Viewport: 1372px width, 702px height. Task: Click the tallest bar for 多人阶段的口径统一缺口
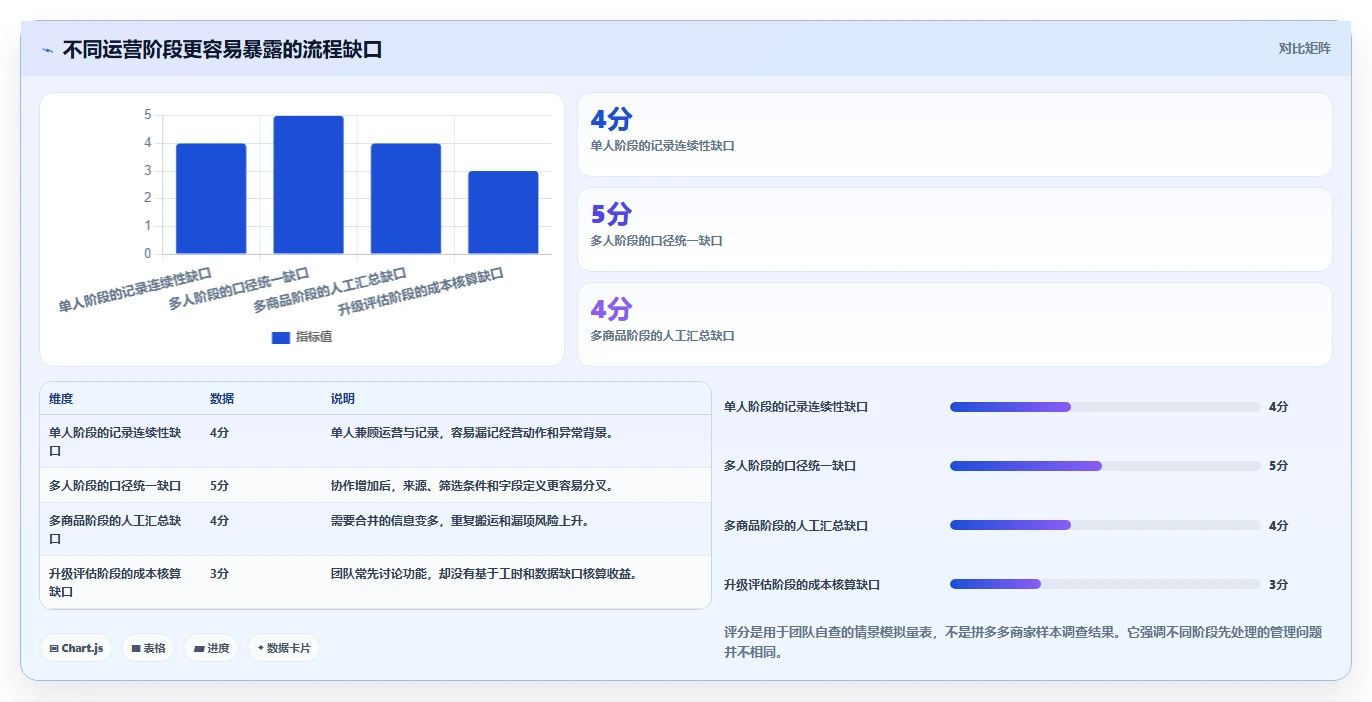tap(308, 185)
